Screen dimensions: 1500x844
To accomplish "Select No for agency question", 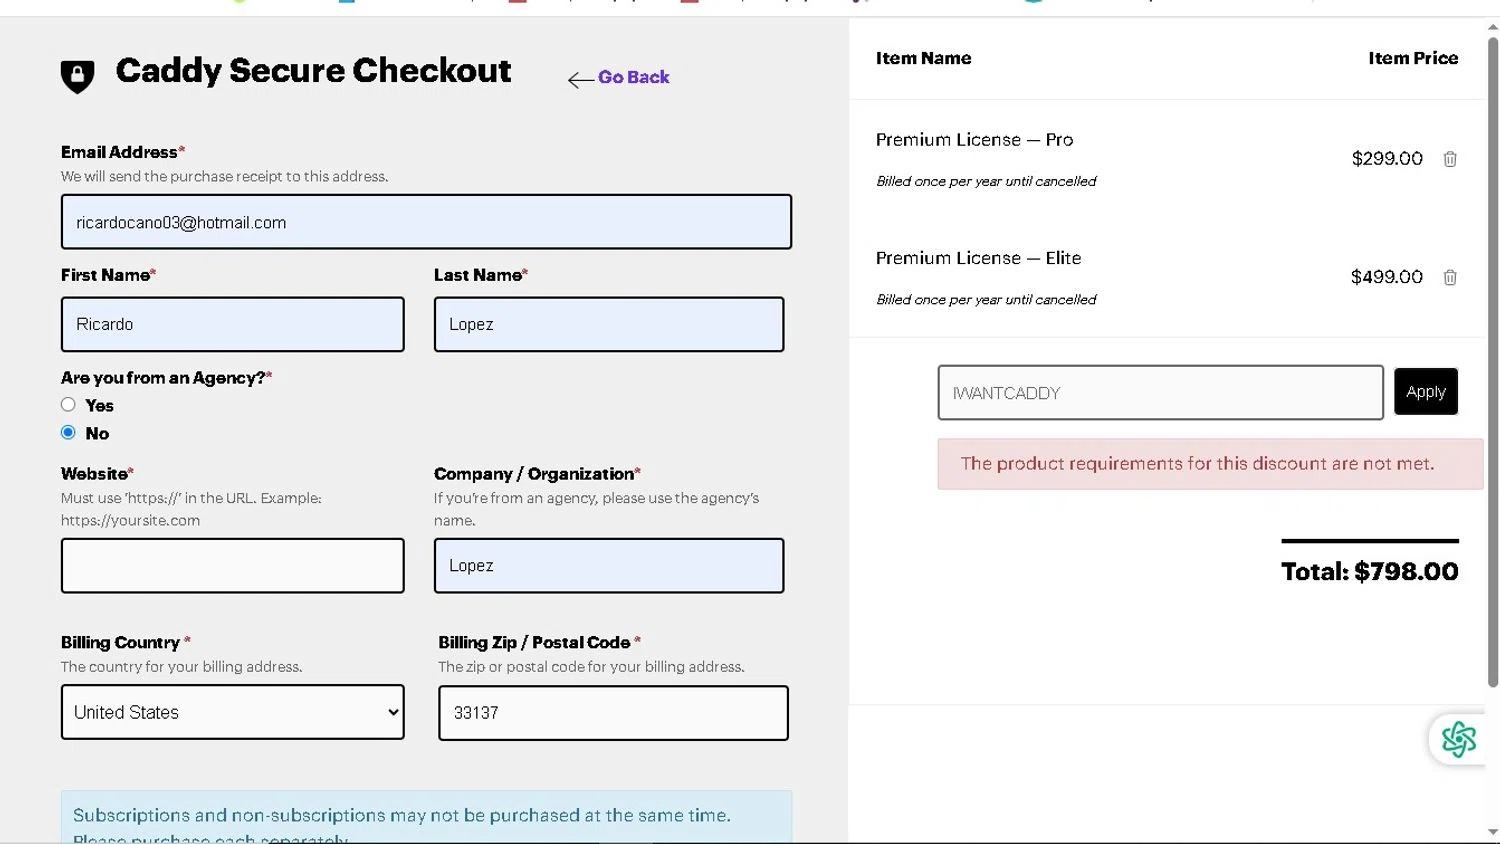I will click(x=68, y=432).
